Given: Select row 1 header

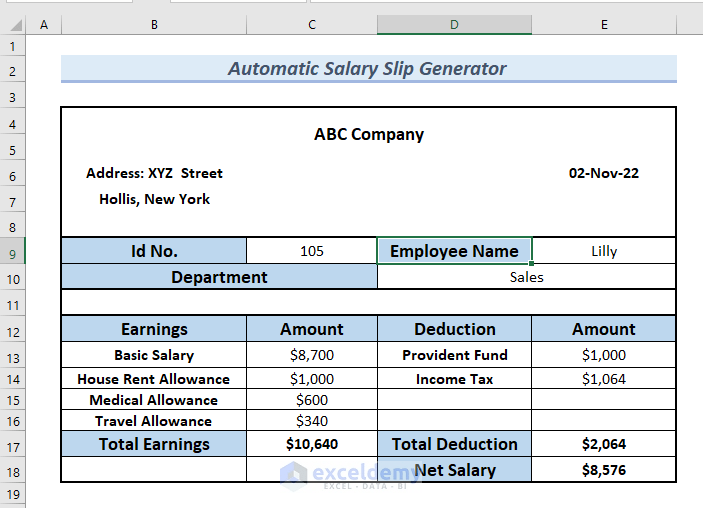Looking at the screenshot, I should 13,46.
